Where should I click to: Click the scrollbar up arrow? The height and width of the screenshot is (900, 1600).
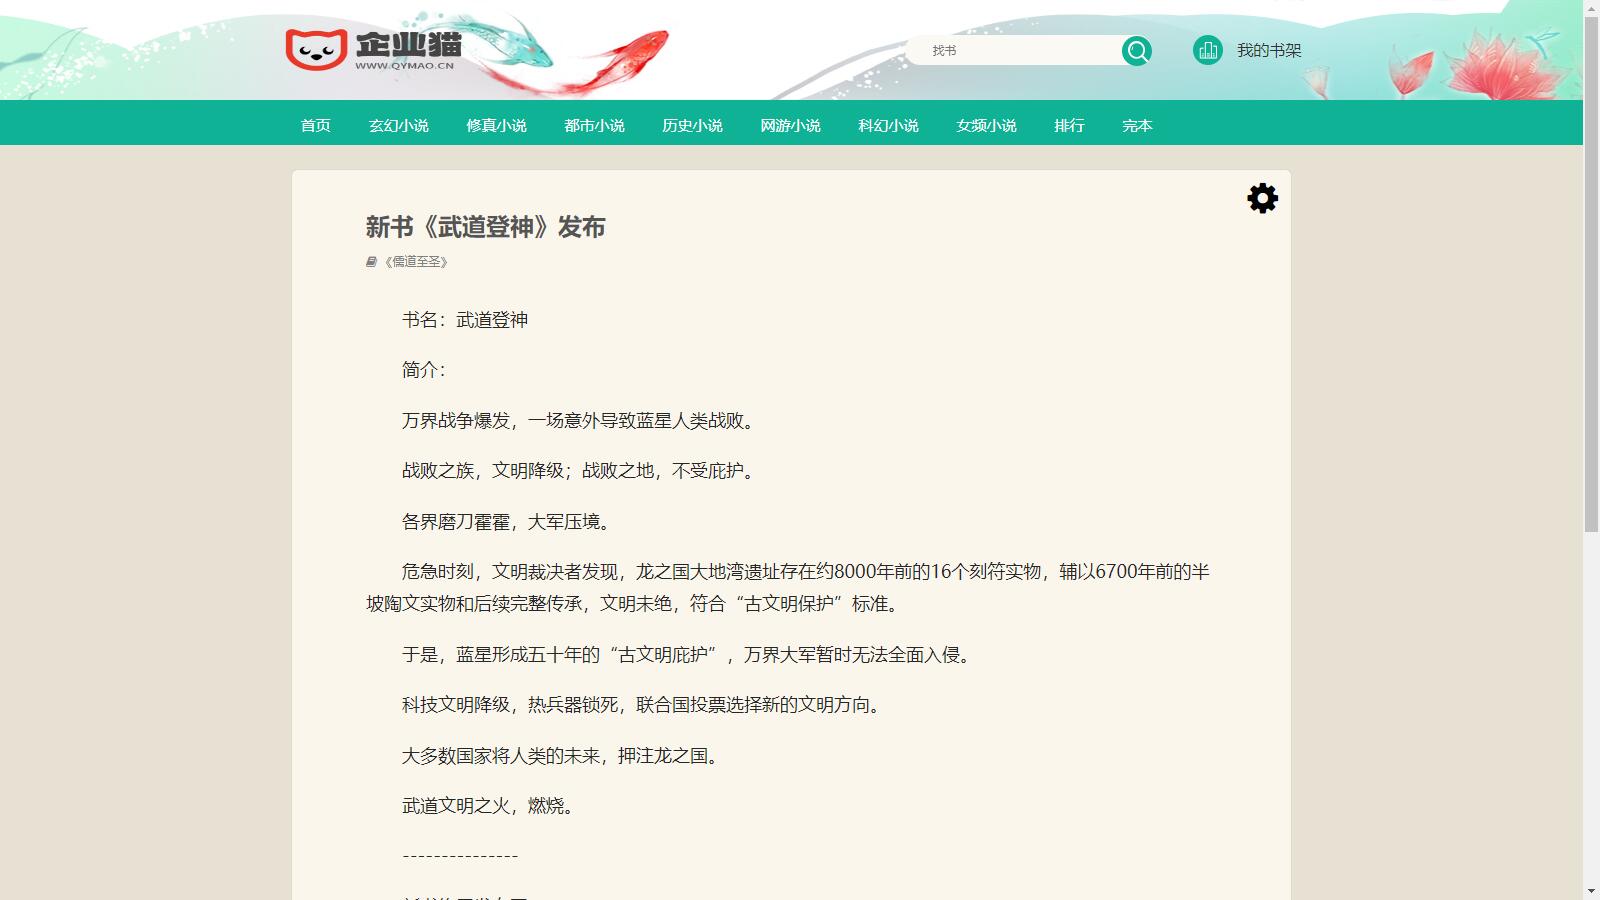pos(1592,7)
